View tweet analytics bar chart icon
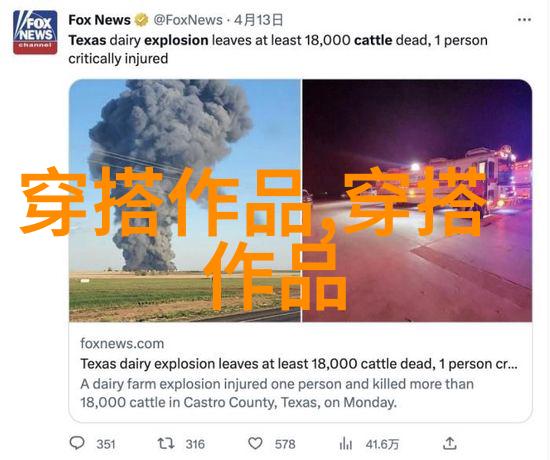The width and height of the screenshot is (550, 460). (346, 444)
